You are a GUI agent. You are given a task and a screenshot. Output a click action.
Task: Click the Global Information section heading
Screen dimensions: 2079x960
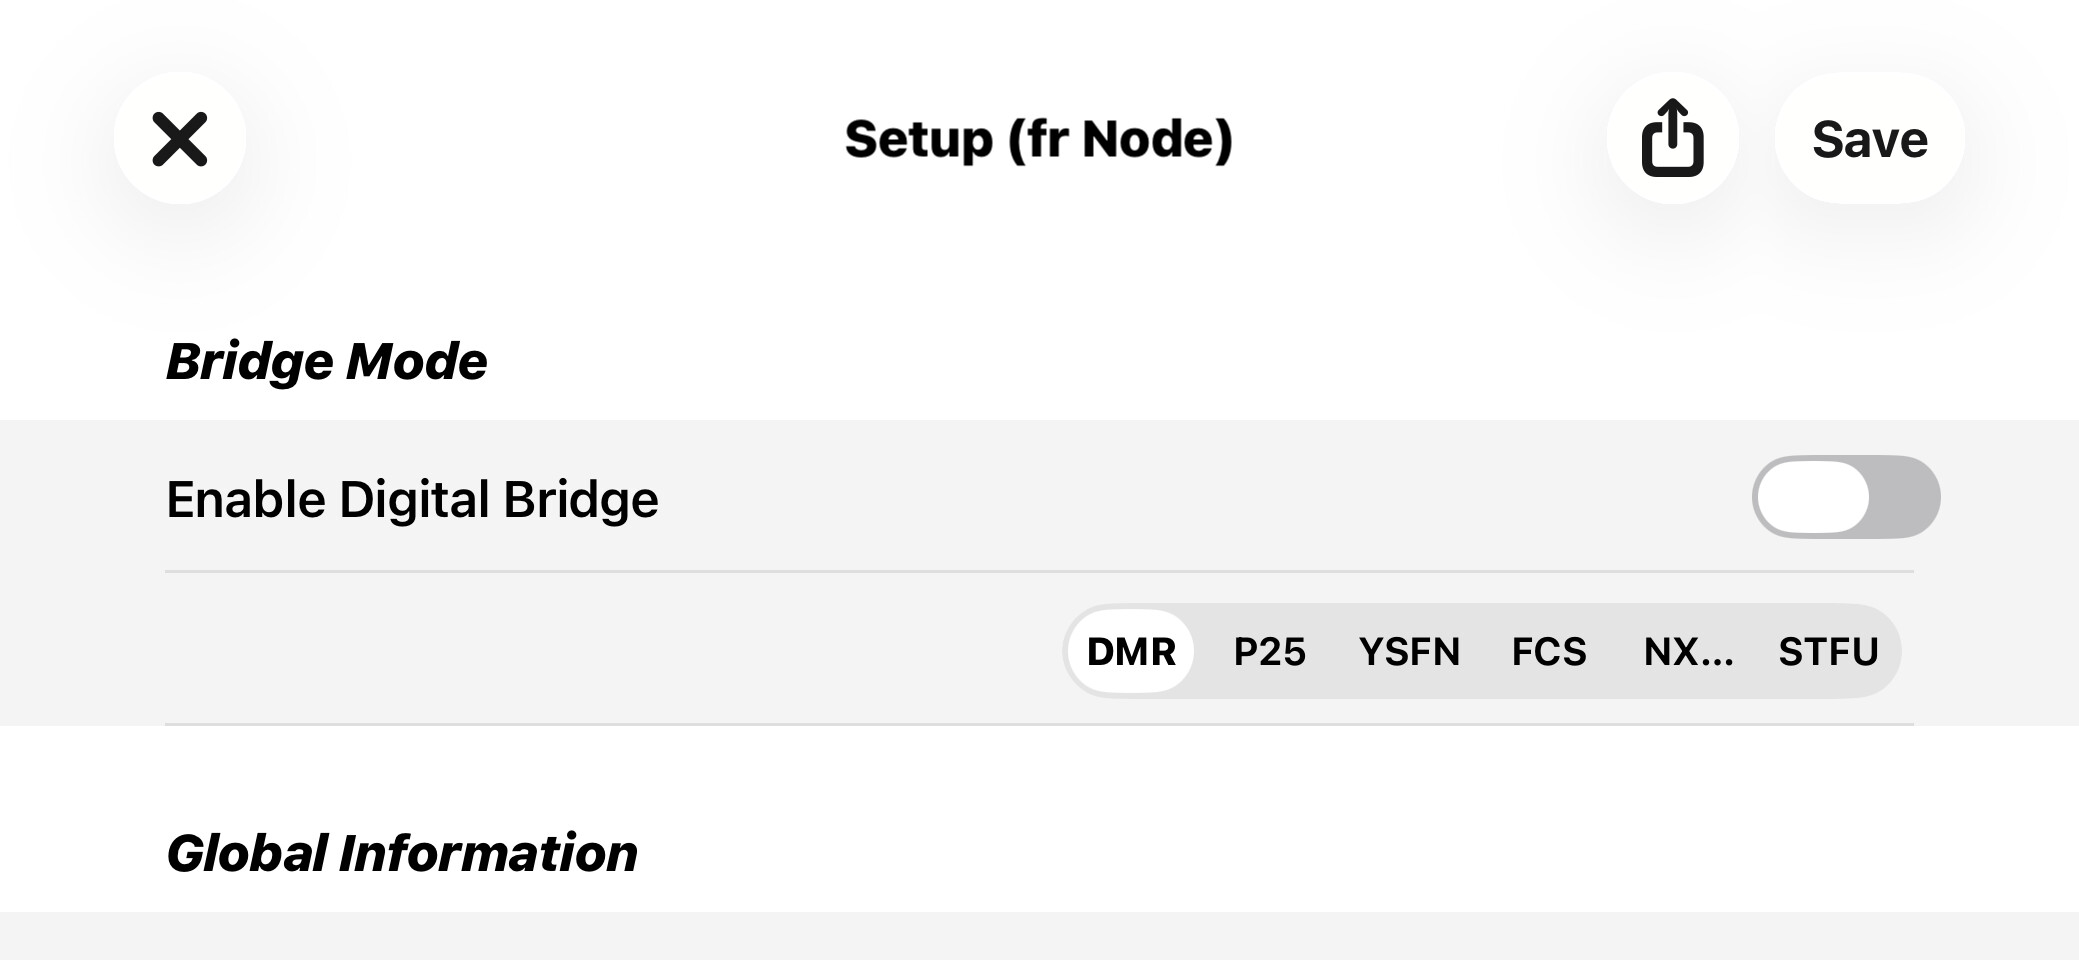click(401, 853)
